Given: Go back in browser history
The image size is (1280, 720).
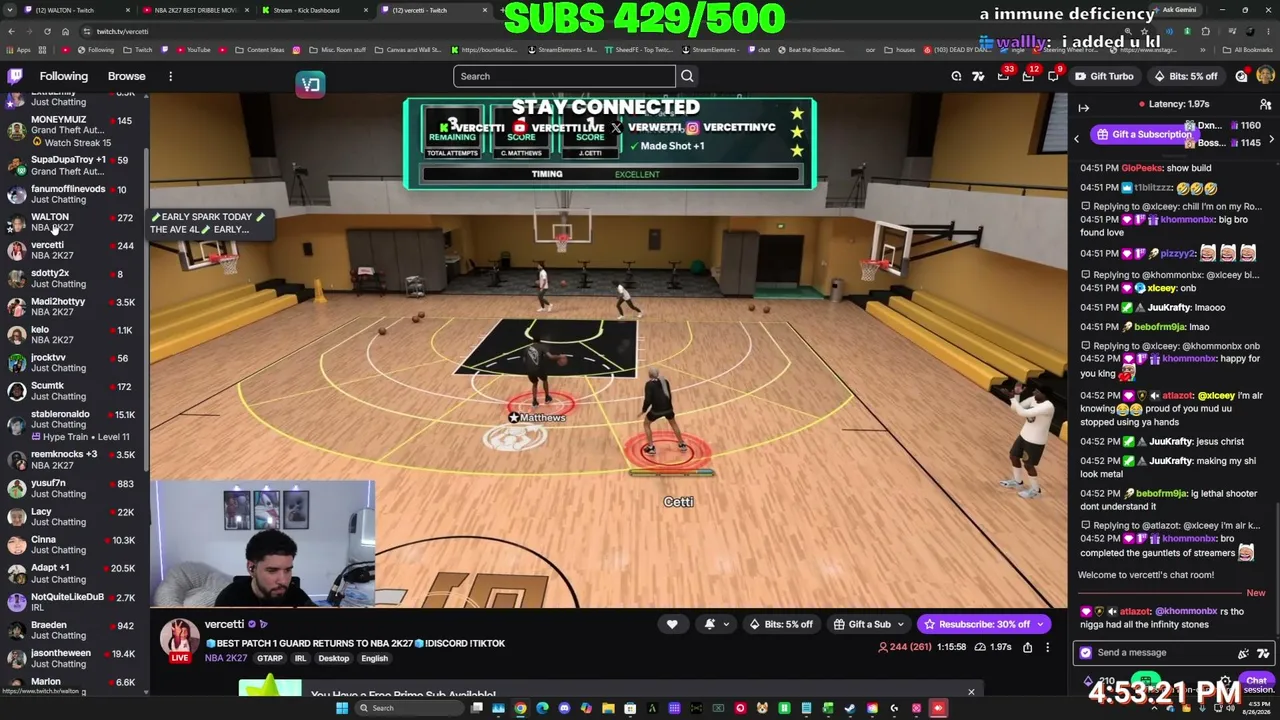Looking at the screenshot, I should point(10,32).
